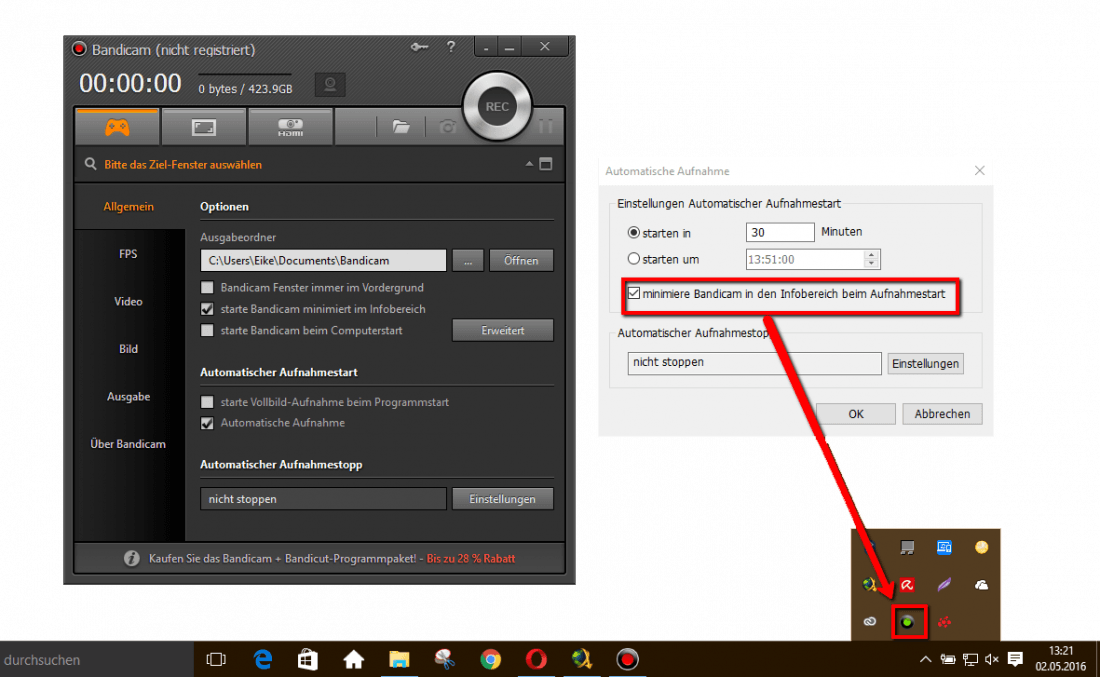The image size is (1100, 677).
Task: Click the '30' minutes input field
Action: pyautogui.click(x=780, y=231)
